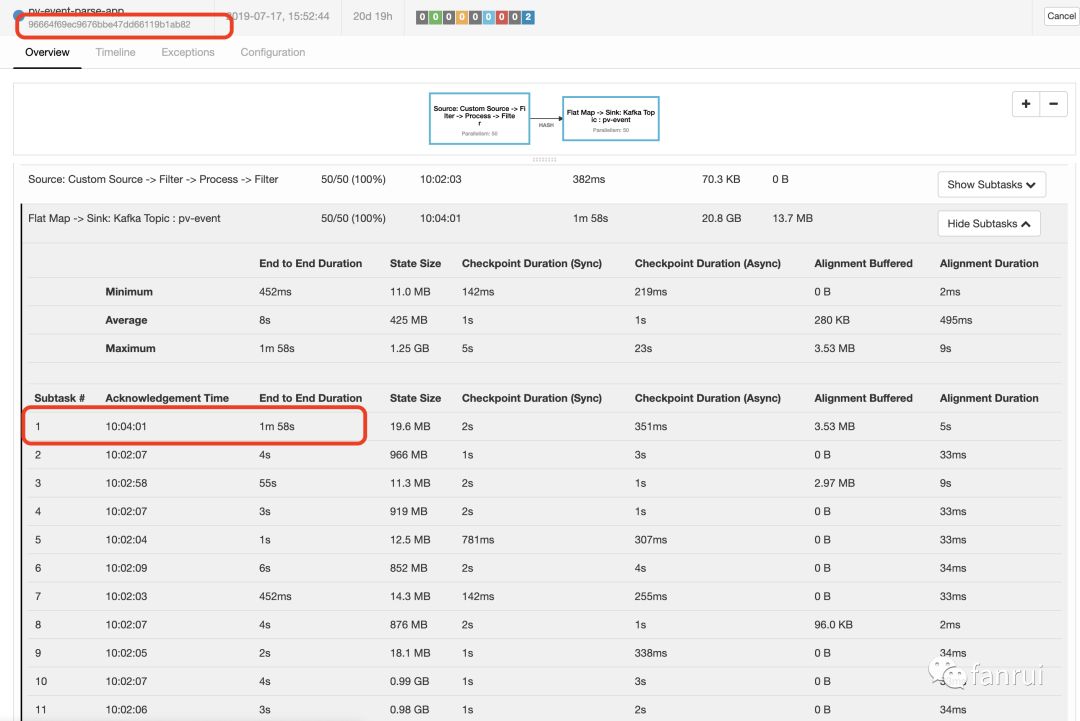
Task: Click maximum state size 1.25 GB
Action: 409,348
